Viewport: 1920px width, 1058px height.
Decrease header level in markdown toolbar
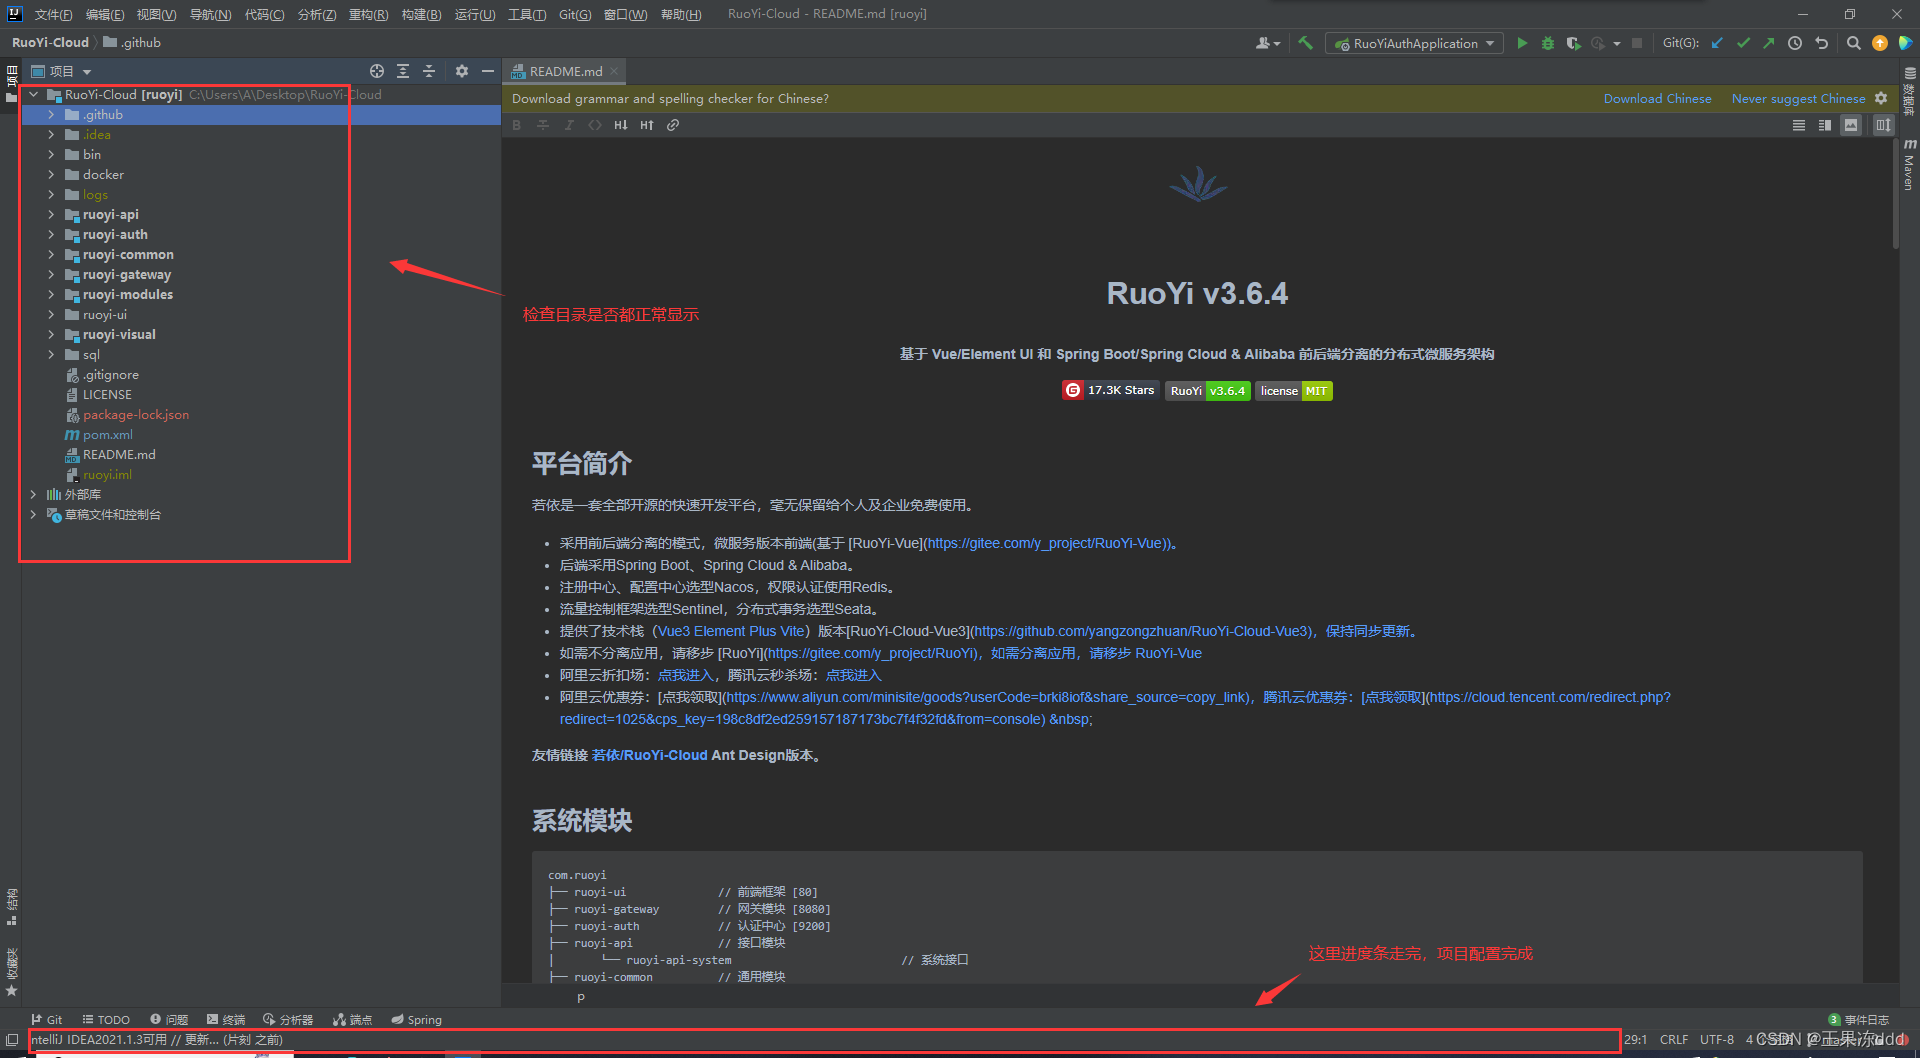tap(621, 125)
